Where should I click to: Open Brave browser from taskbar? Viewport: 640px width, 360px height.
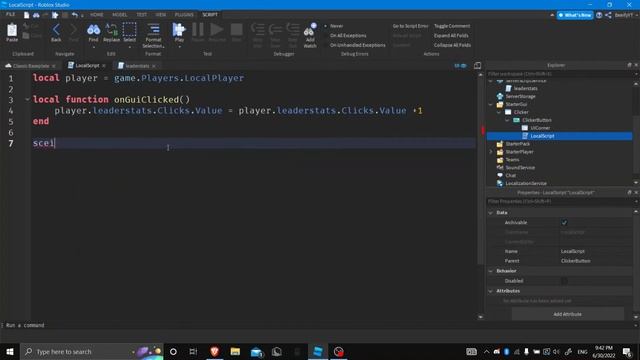[x=214, y=351]
